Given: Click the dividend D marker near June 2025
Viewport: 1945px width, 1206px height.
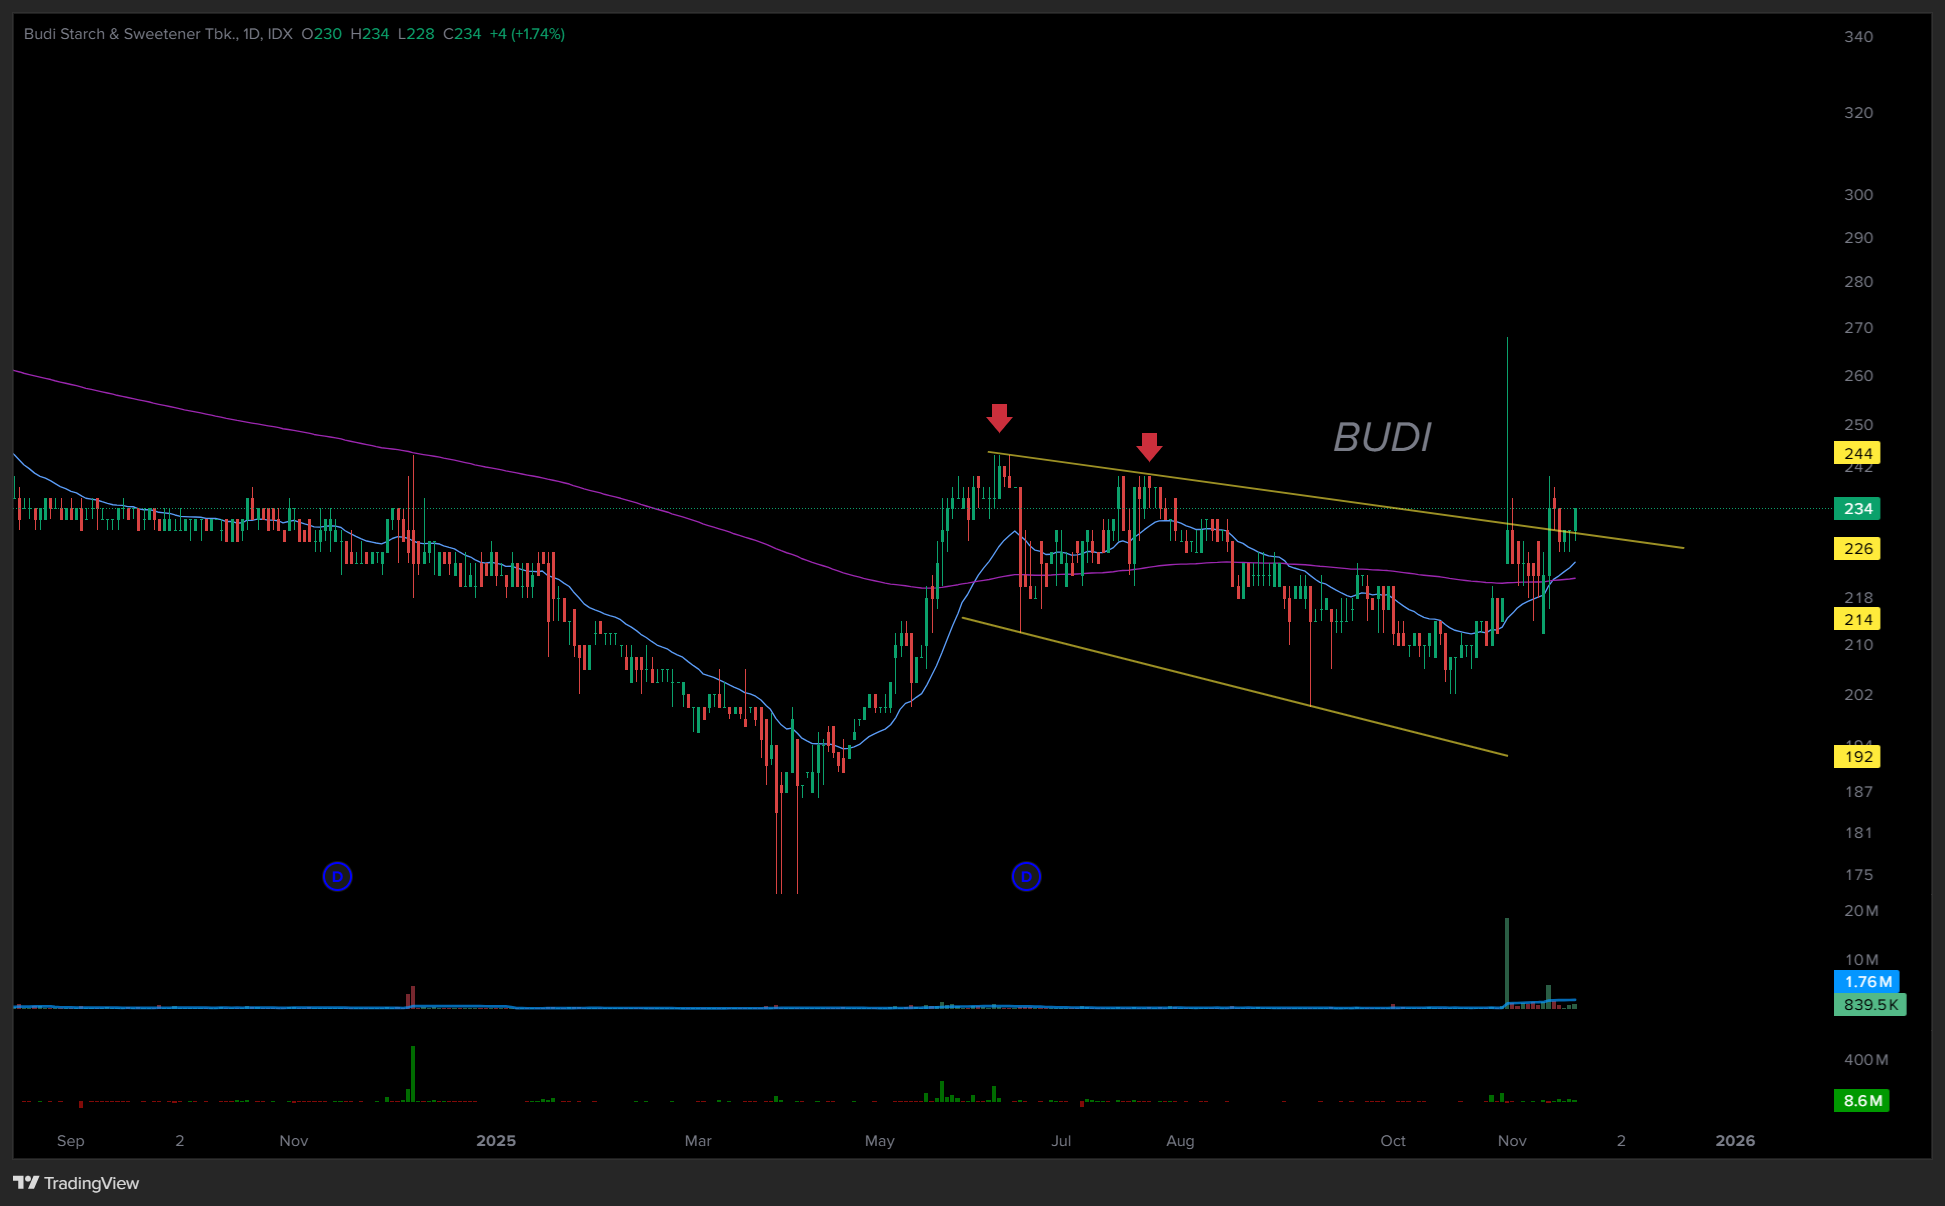Looking at the screenshot, I should pyautogui.click(x=1026, y=877).
